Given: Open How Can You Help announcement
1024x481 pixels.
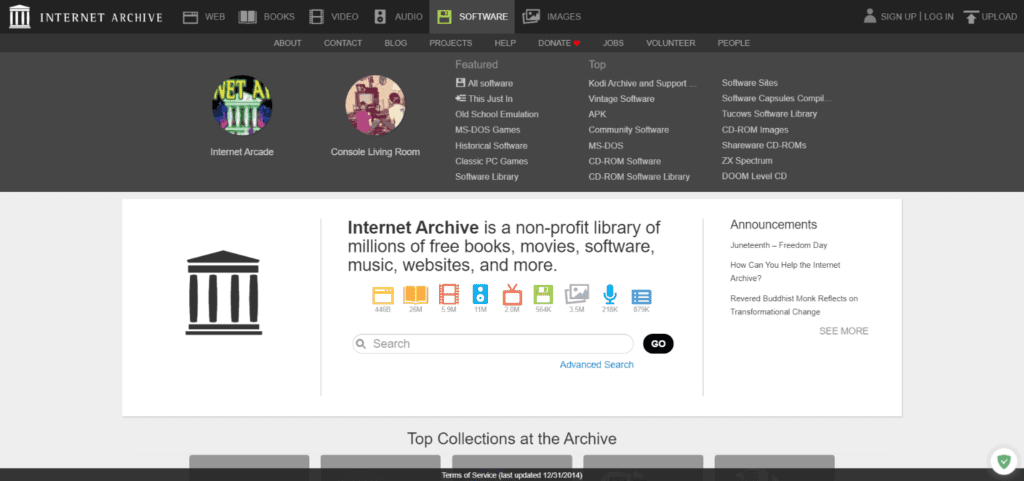Looking at the screenshot, I should coord(785,272).
